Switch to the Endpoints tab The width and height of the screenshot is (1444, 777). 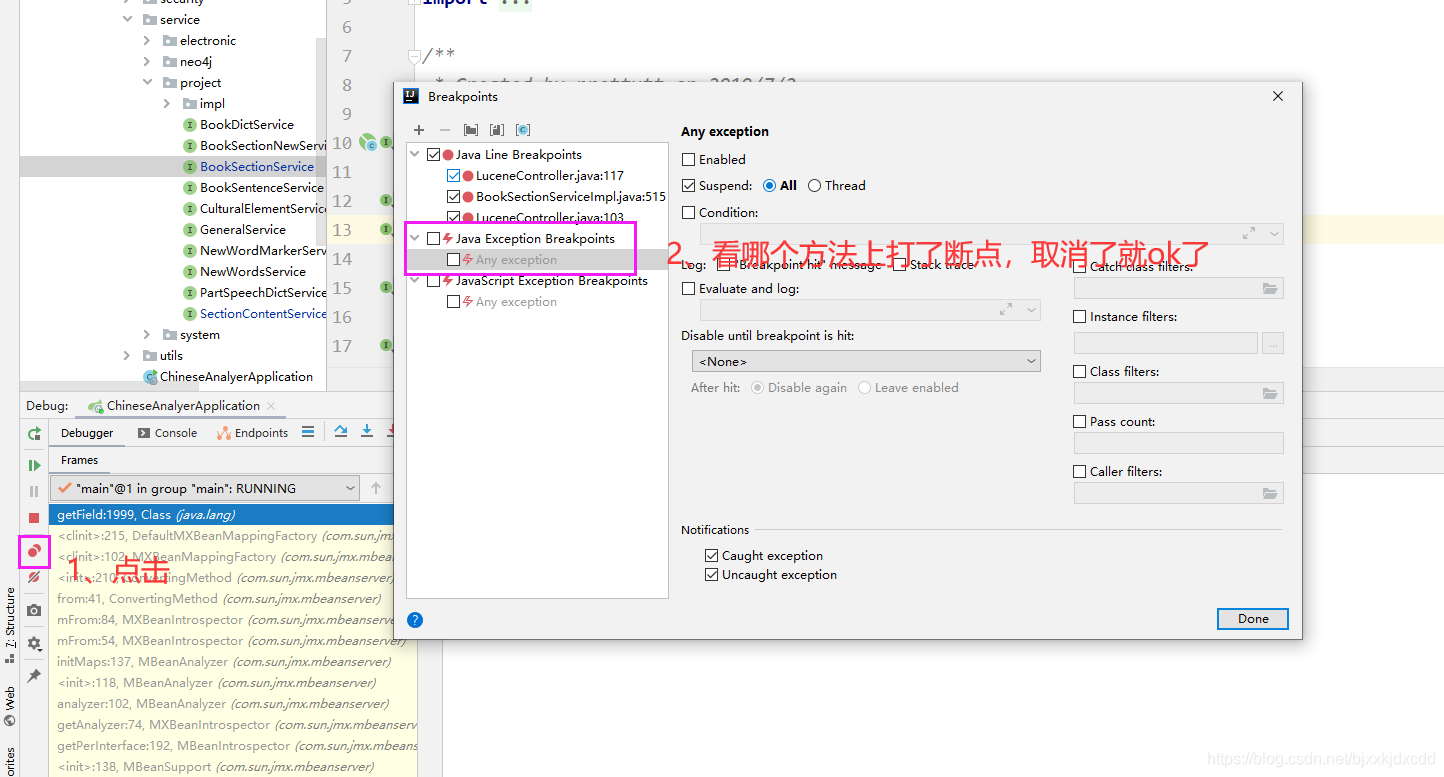[252, 433]
